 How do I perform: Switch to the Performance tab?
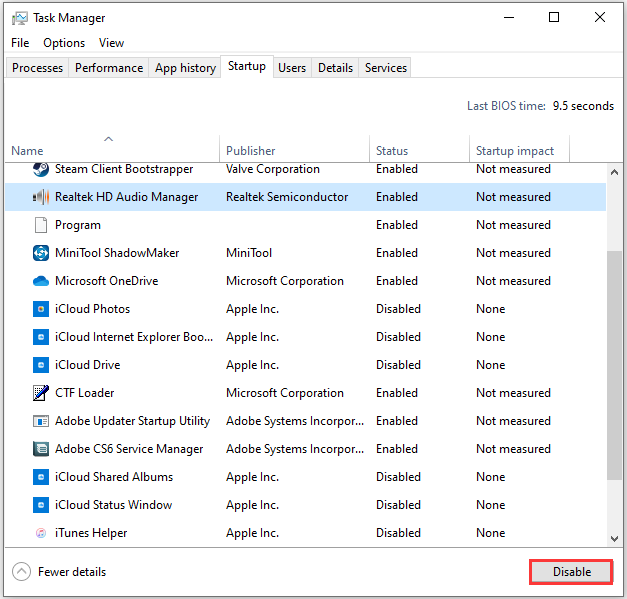[x=109, y=68]
